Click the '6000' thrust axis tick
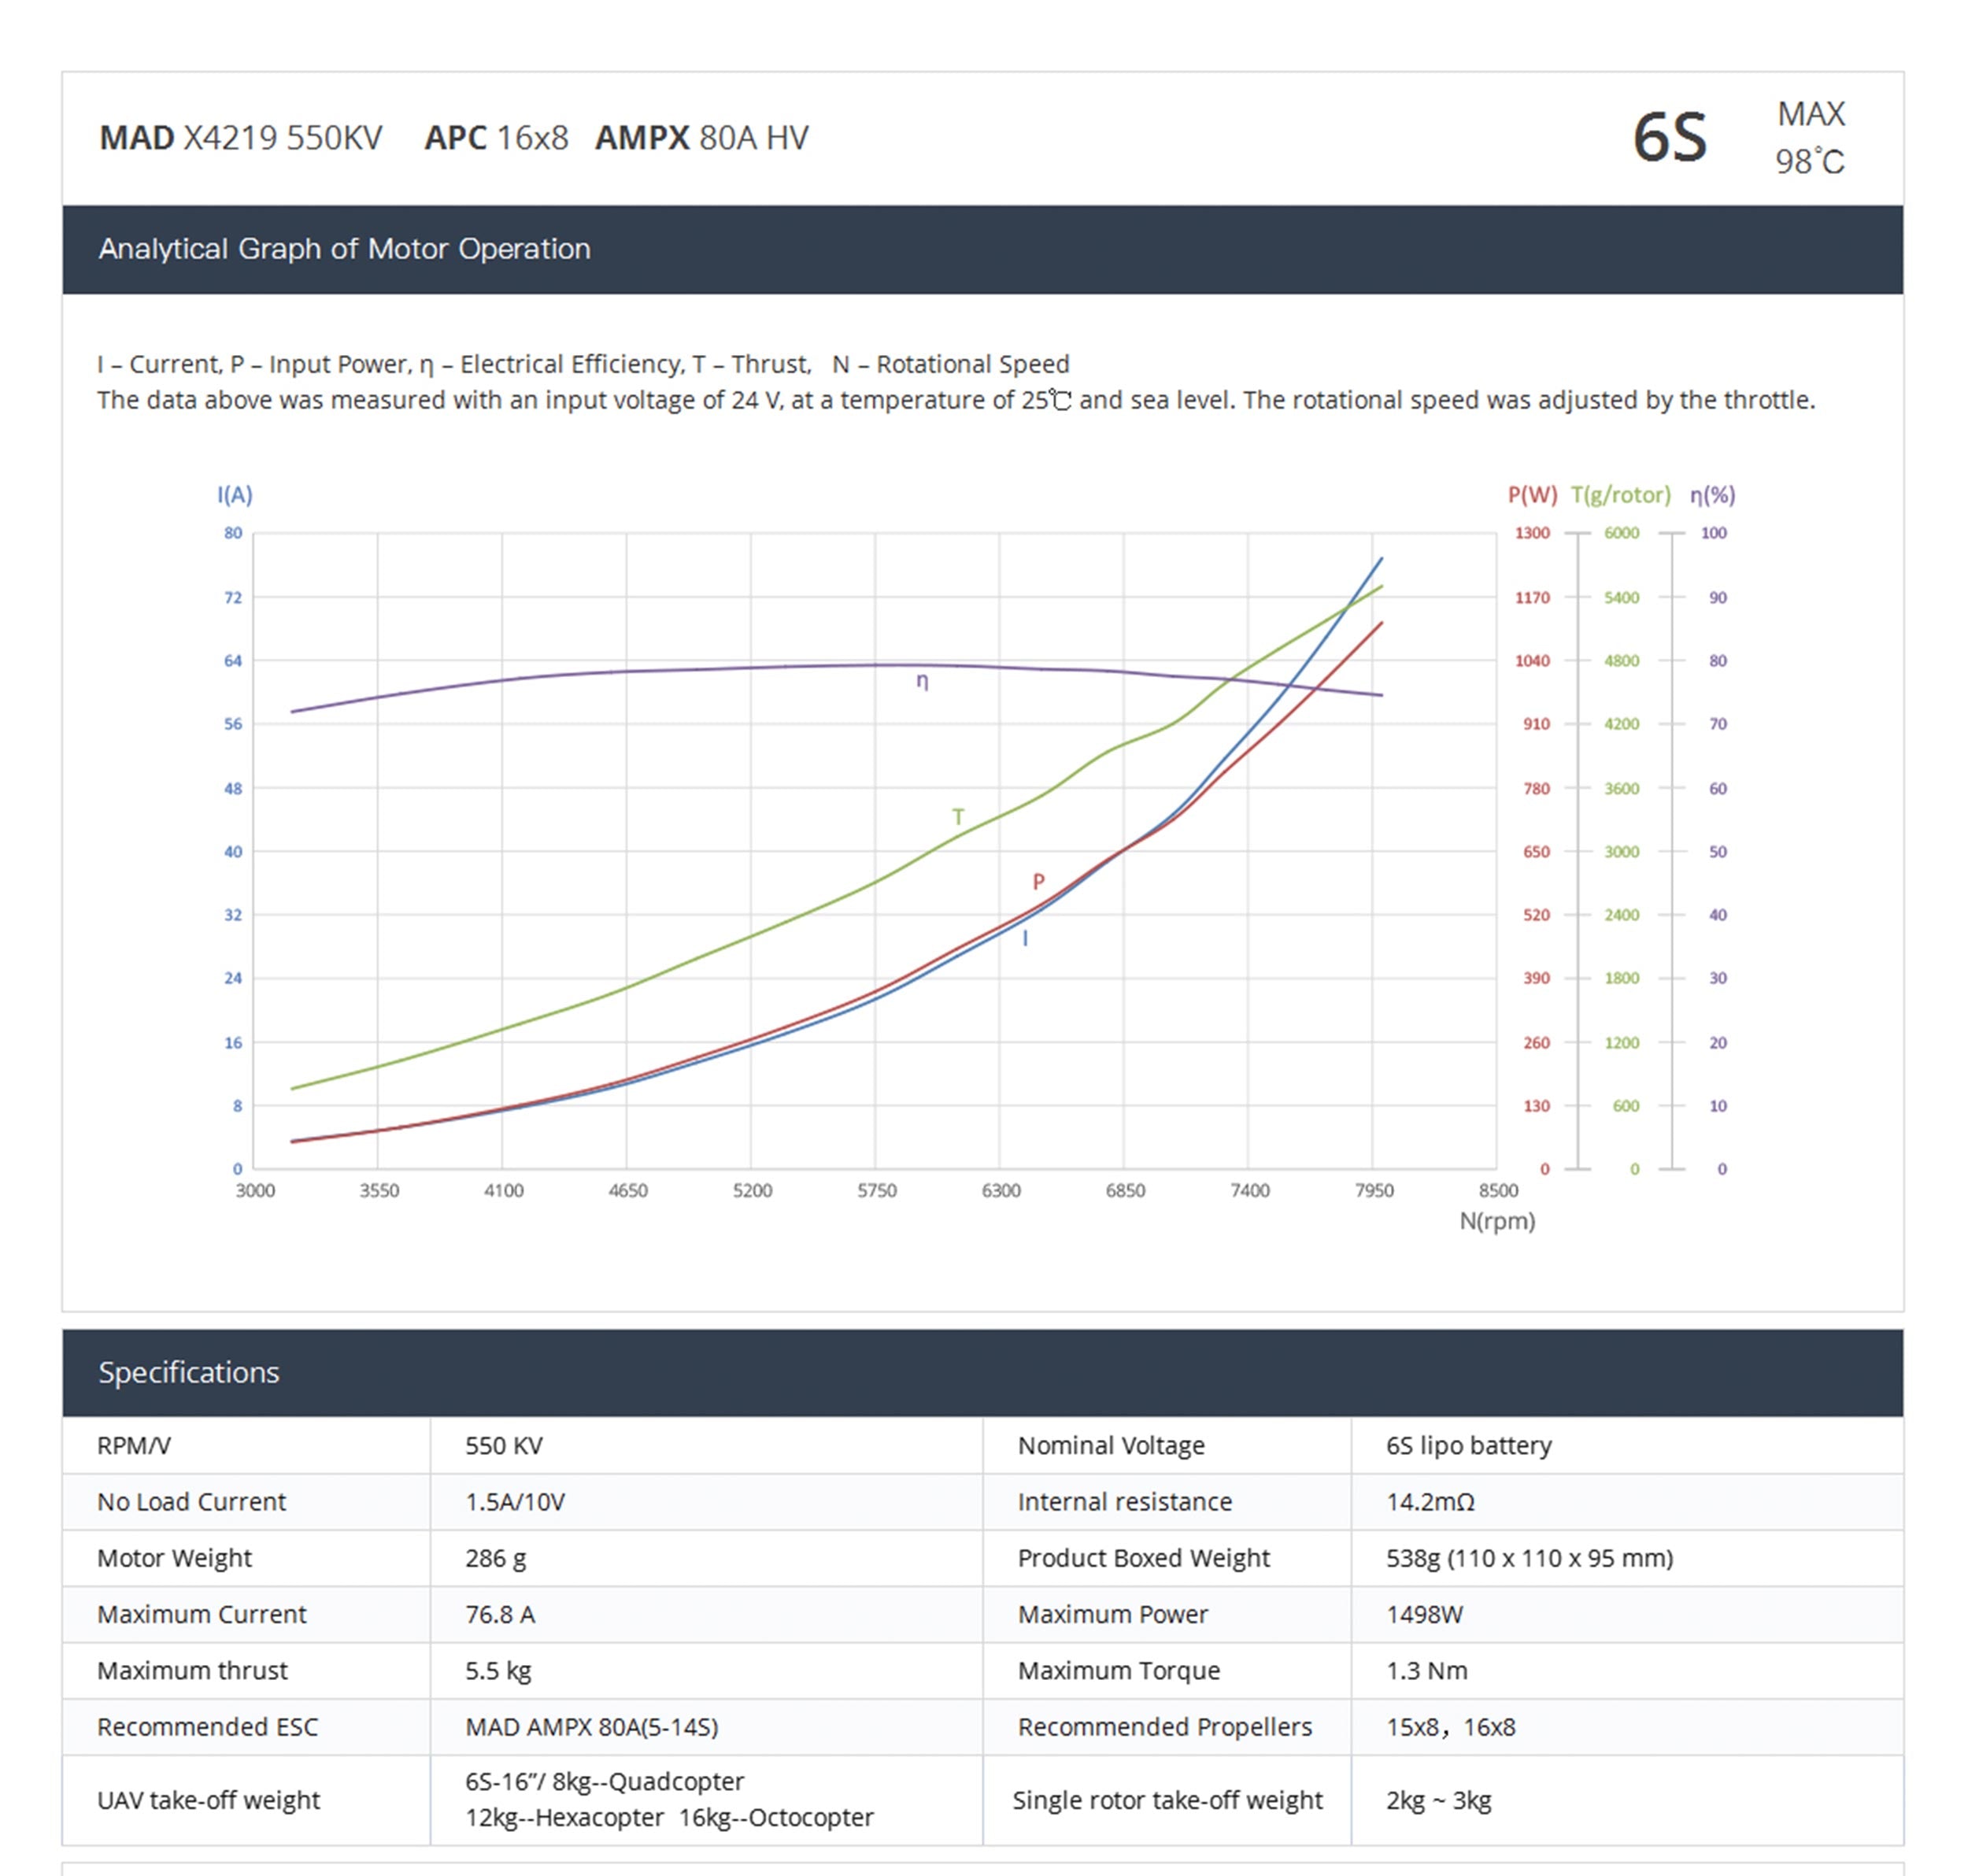Screen dimensions: 1968x1876 [x=1621, y=533]
